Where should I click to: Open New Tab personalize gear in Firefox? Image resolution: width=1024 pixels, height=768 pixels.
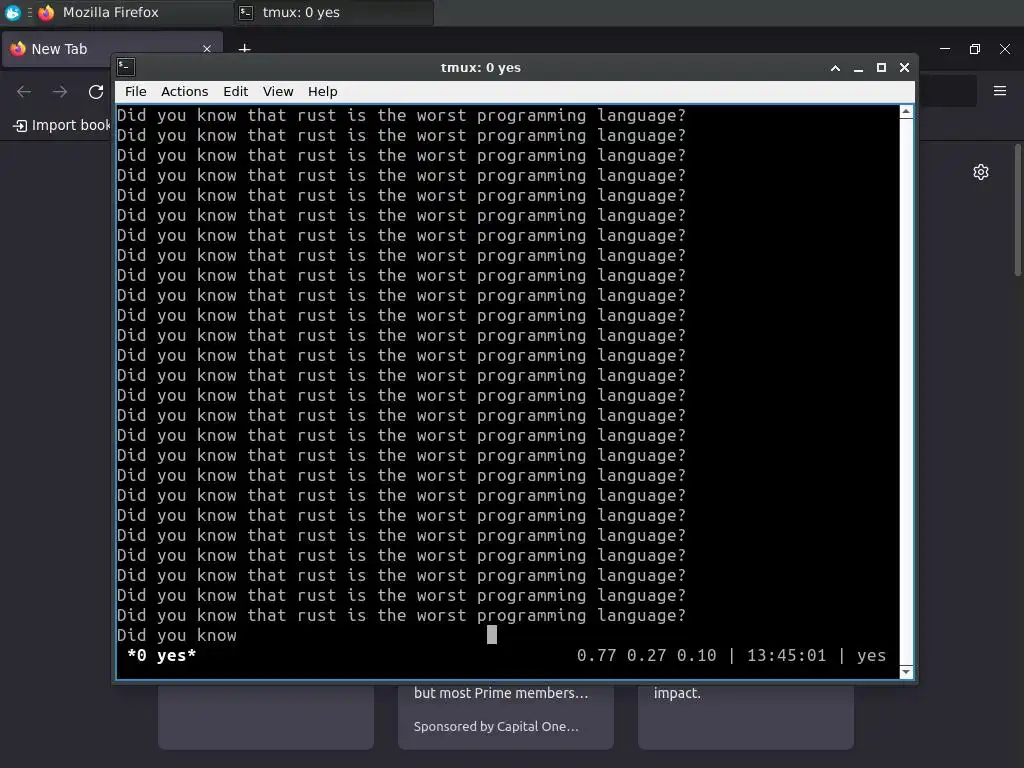pyautogui.click(x=981, y=172)
